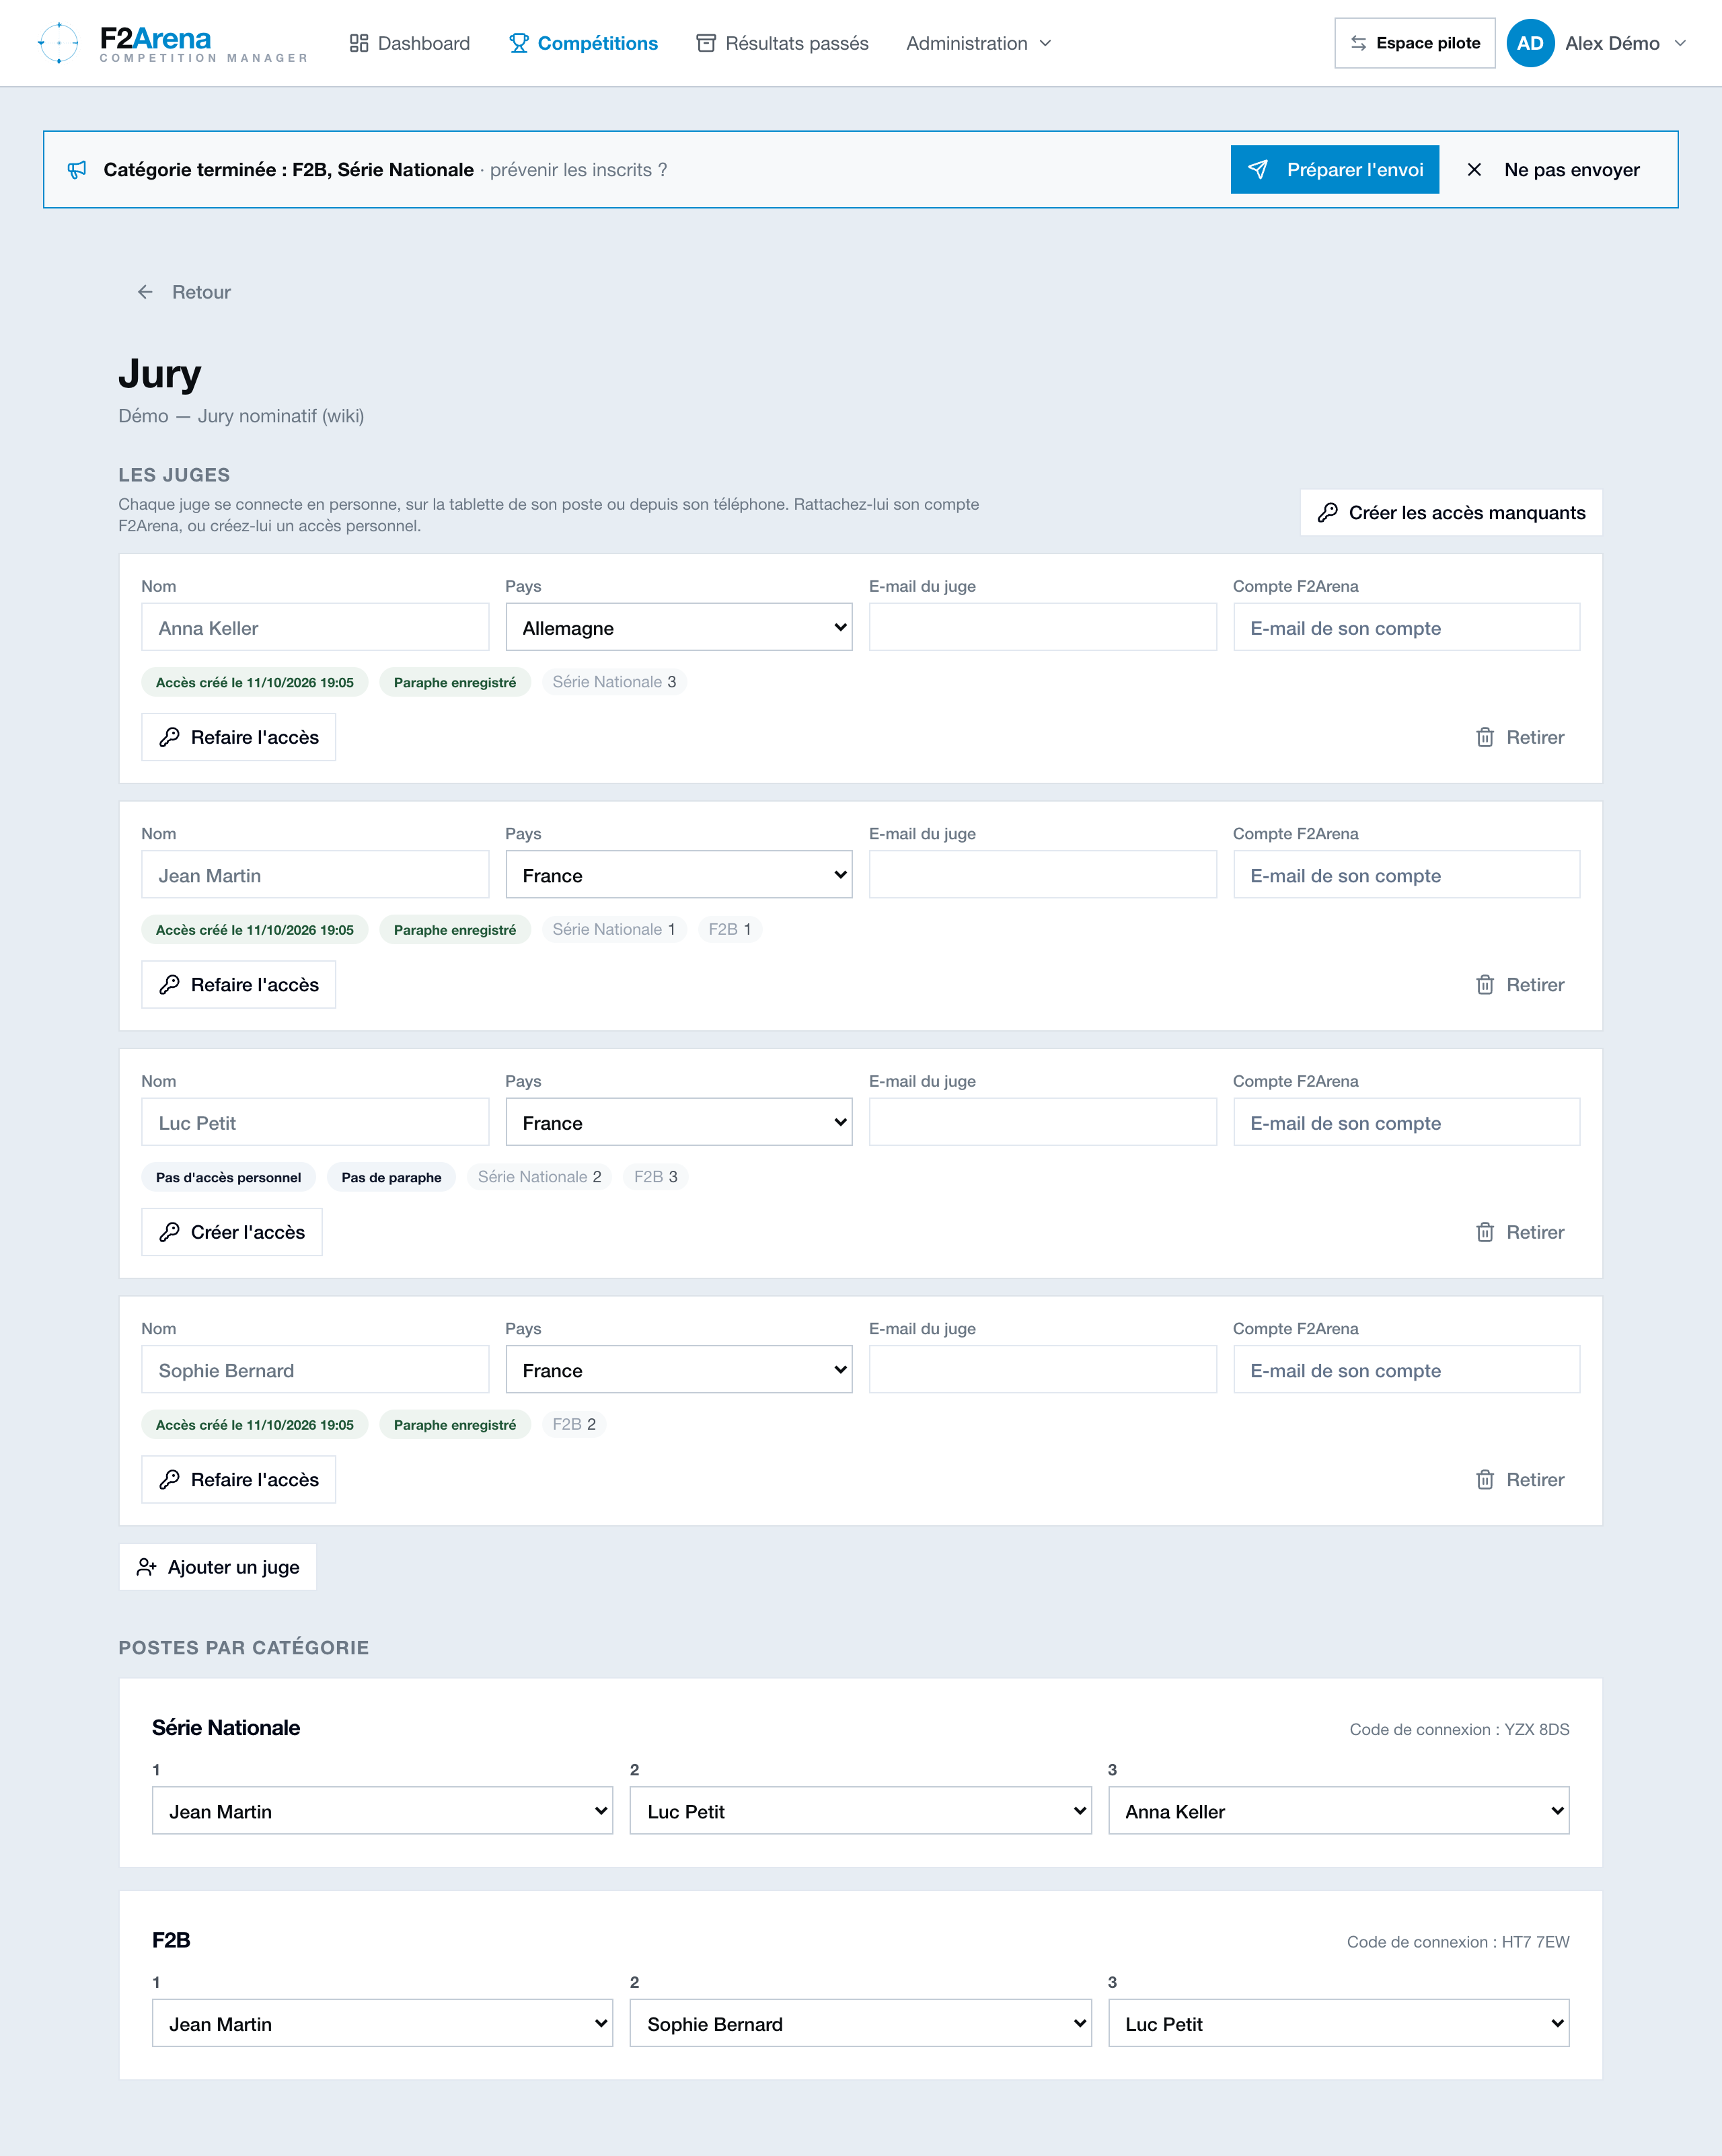The height and width of the screenshot is (2156, 1722).
Task: Click Préparer l'envoi button
Action: coord(1335,170)
